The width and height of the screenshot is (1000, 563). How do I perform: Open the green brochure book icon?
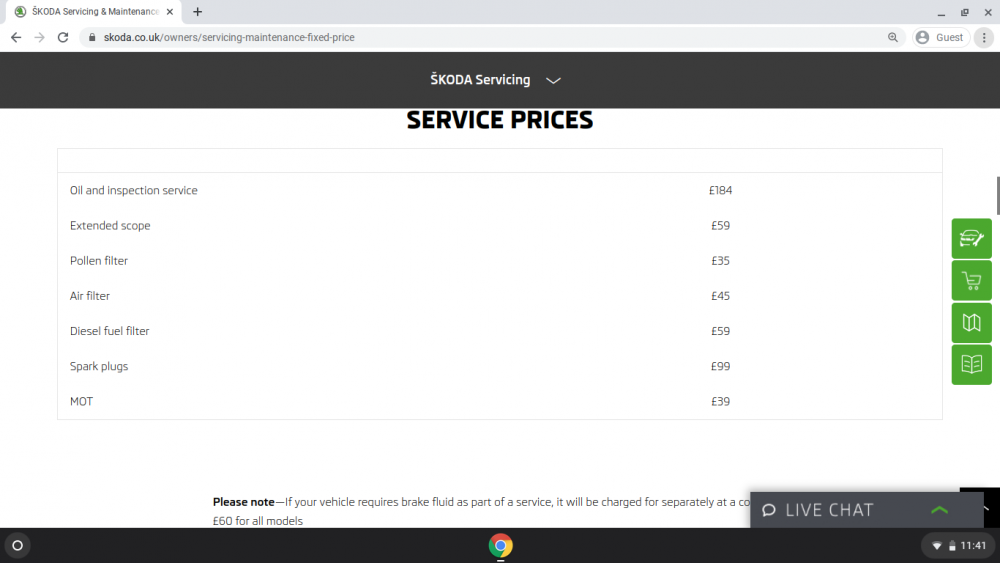(x=971, y=365)
